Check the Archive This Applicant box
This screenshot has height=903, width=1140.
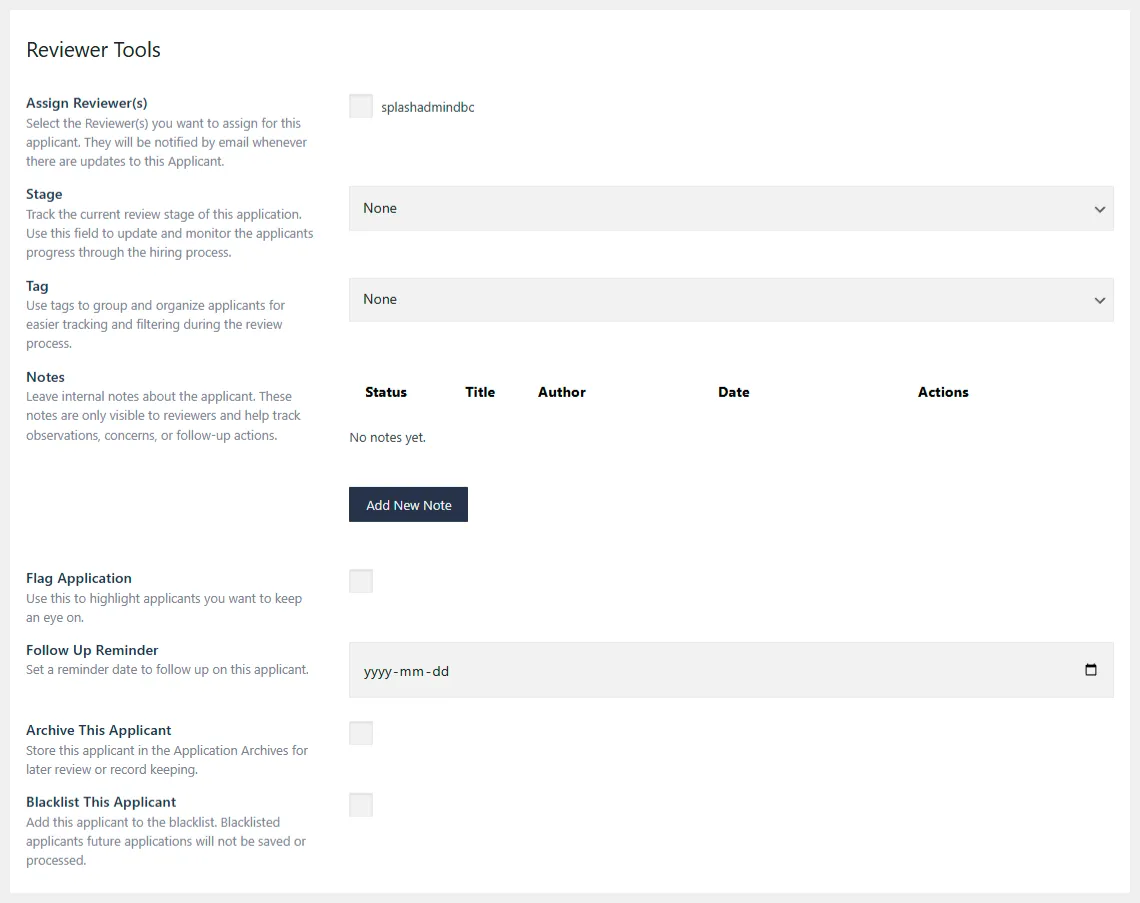(360, 732)
